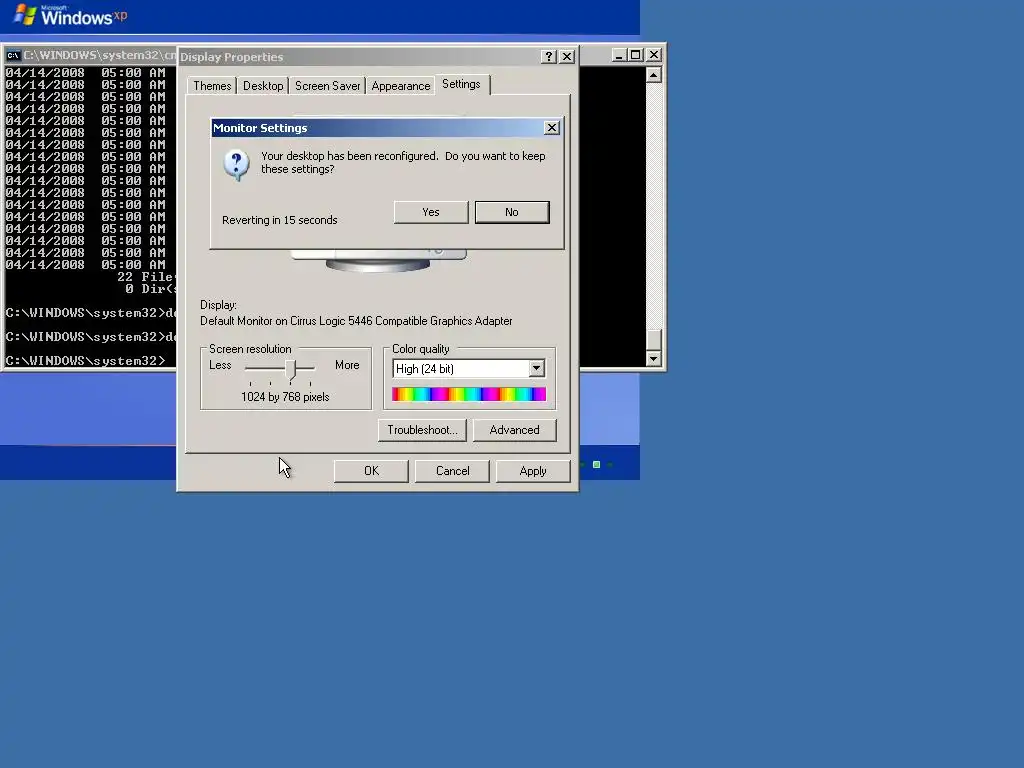Apply the display settings

click(533, 471)
